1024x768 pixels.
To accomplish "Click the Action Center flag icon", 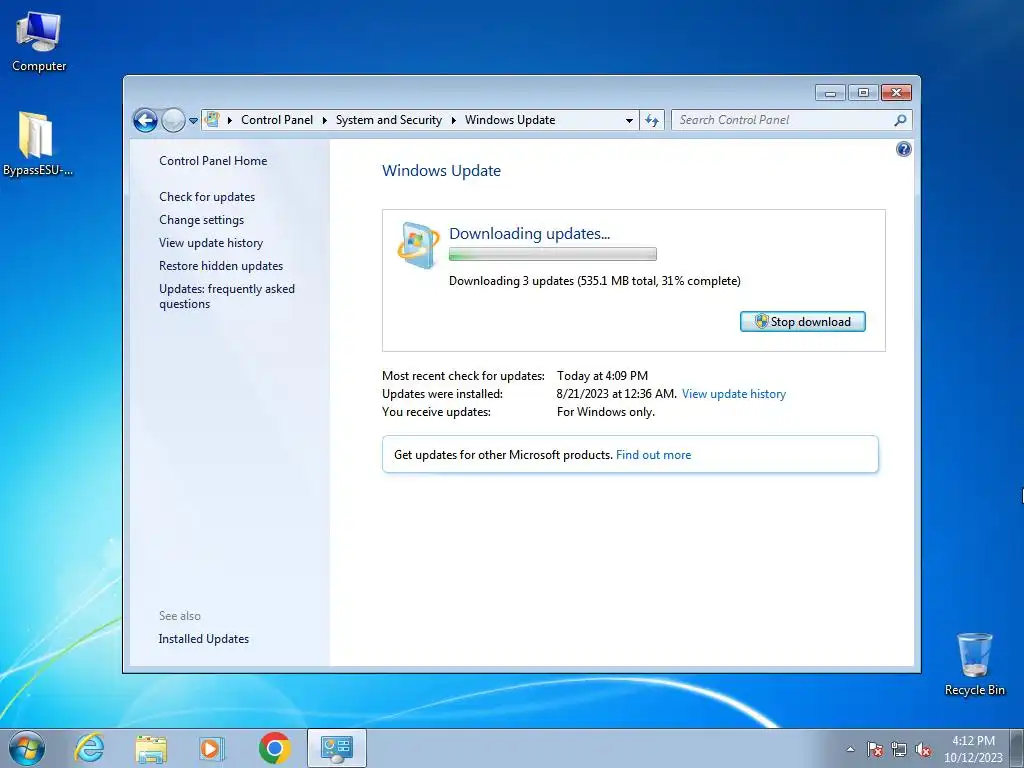I will tap(875, 749).
